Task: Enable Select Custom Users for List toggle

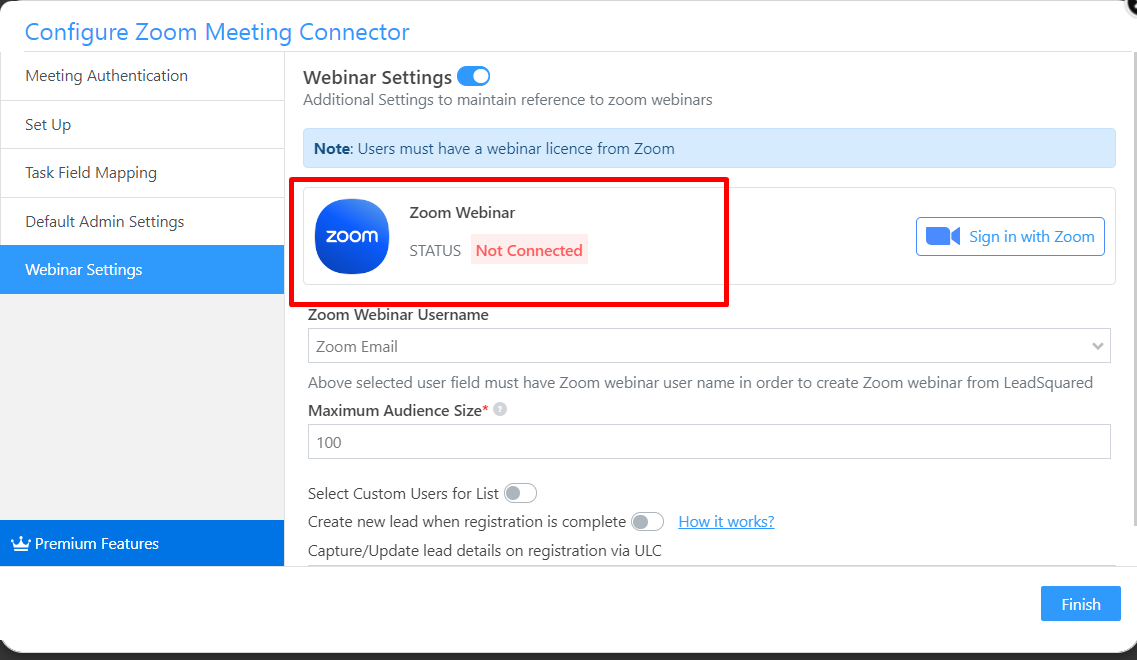Action: coord(520,493)
